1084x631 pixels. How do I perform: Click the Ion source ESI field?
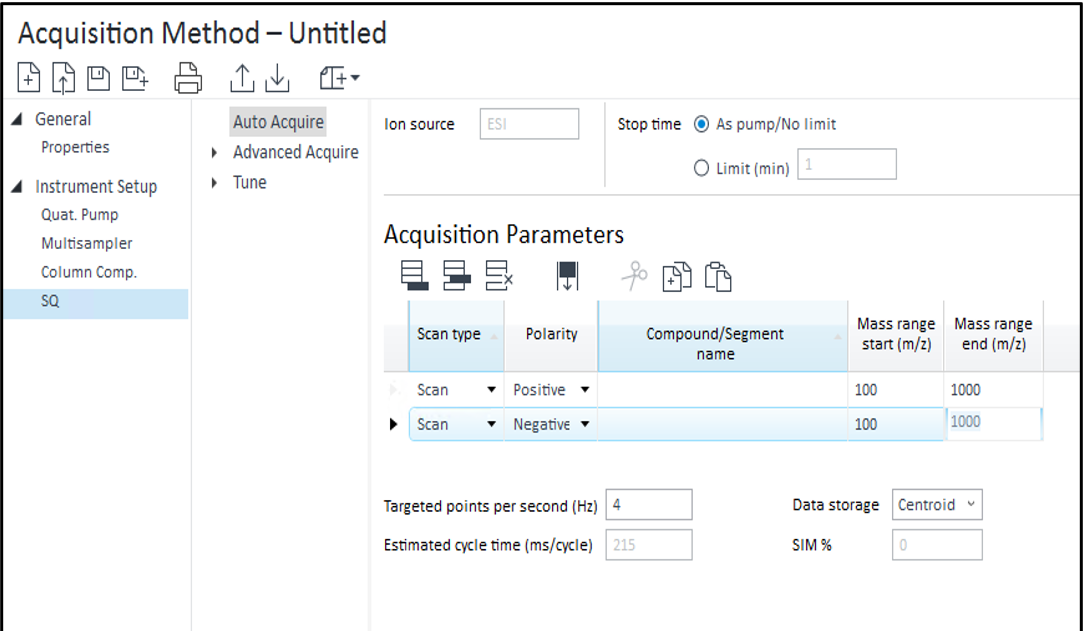pos(529,124)
